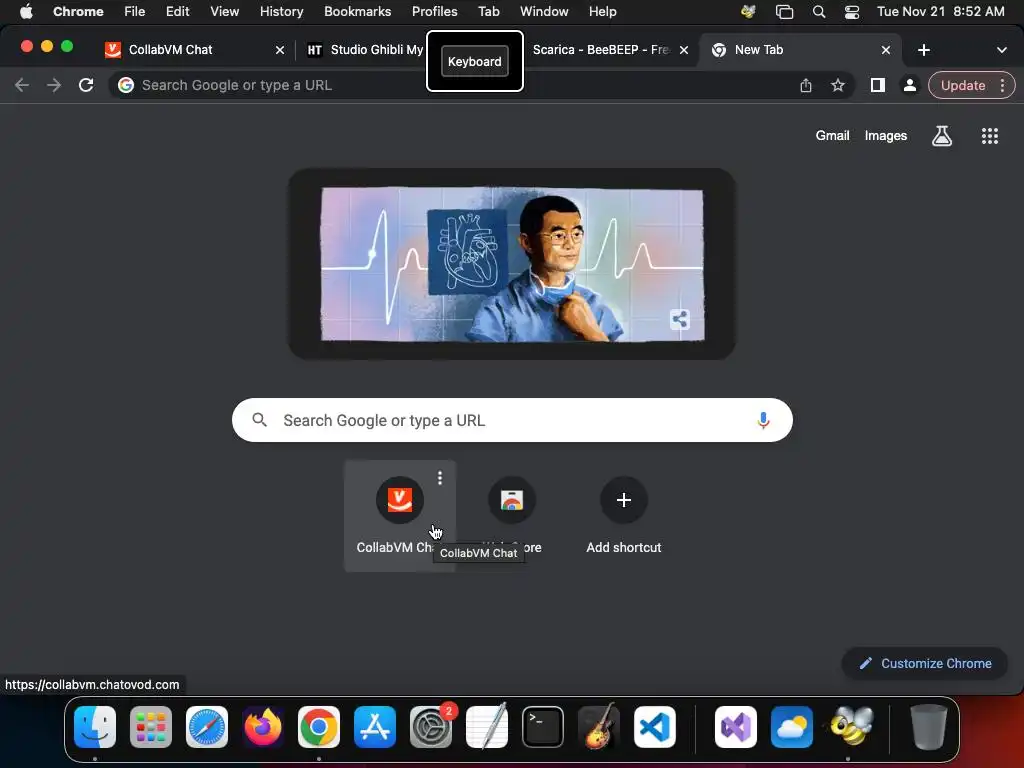1024x768 pixels.
Task: Click the Chrome icon in the dock
Action: [x=319, y=727]
